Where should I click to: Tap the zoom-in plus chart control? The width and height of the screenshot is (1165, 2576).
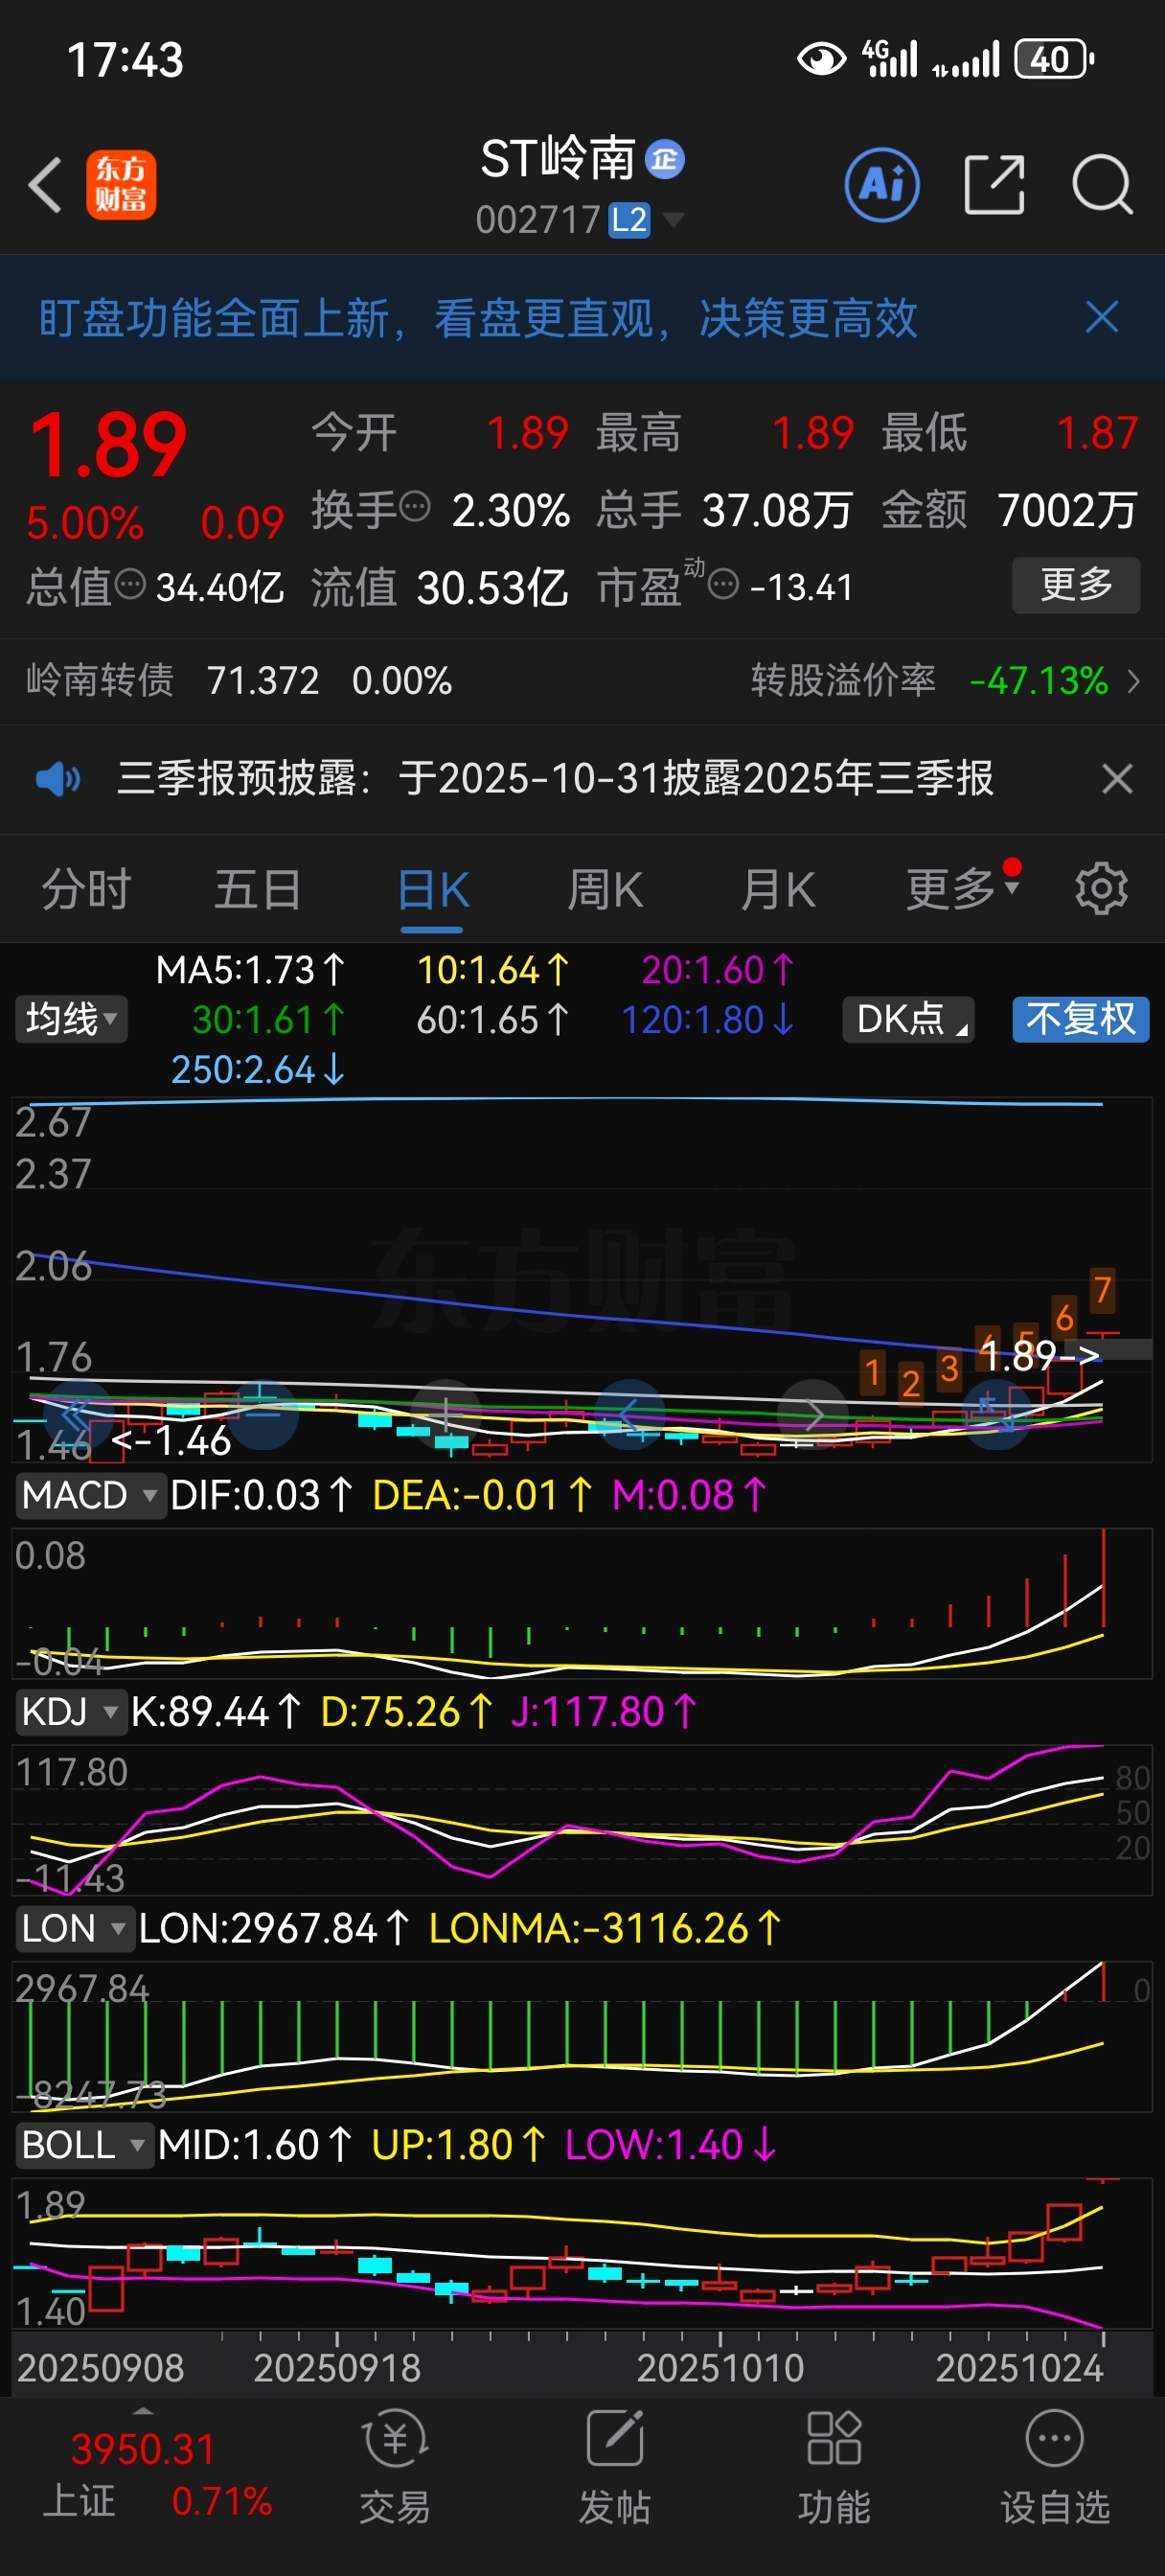point(446,1414)
